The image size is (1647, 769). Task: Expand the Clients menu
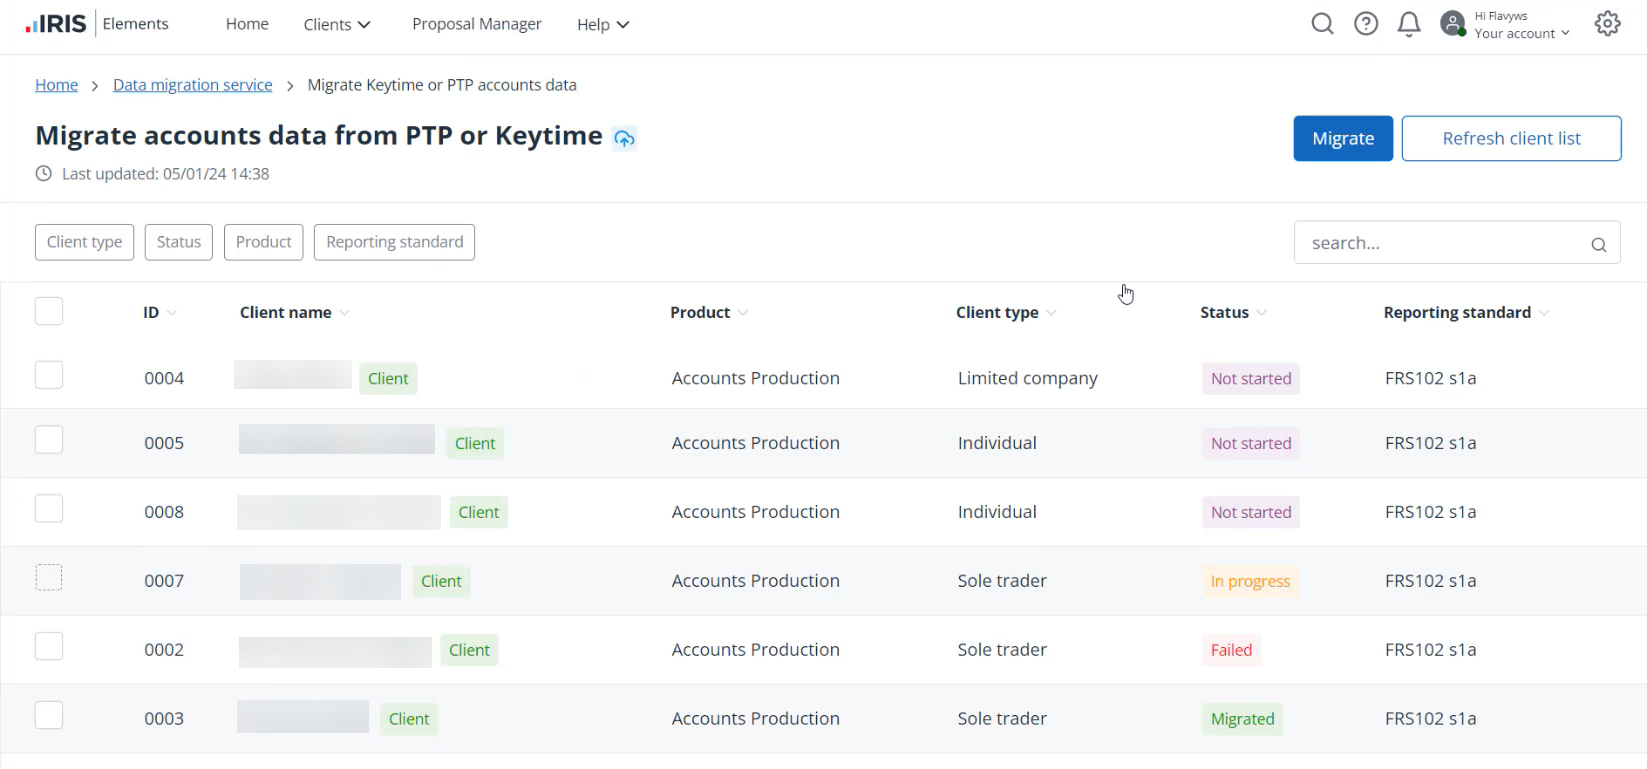(x=337, y=24)
